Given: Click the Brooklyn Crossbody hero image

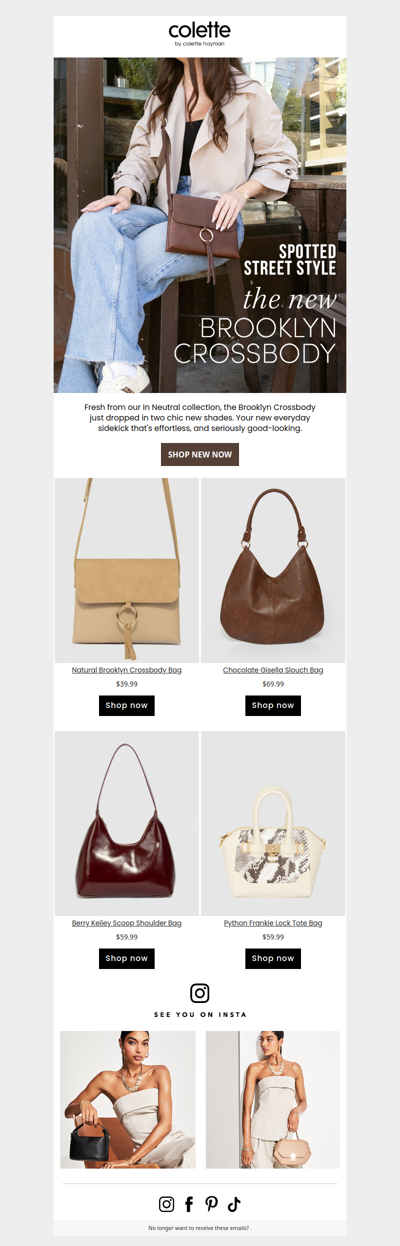Looking at the screenshot, I should pos(200,225).
